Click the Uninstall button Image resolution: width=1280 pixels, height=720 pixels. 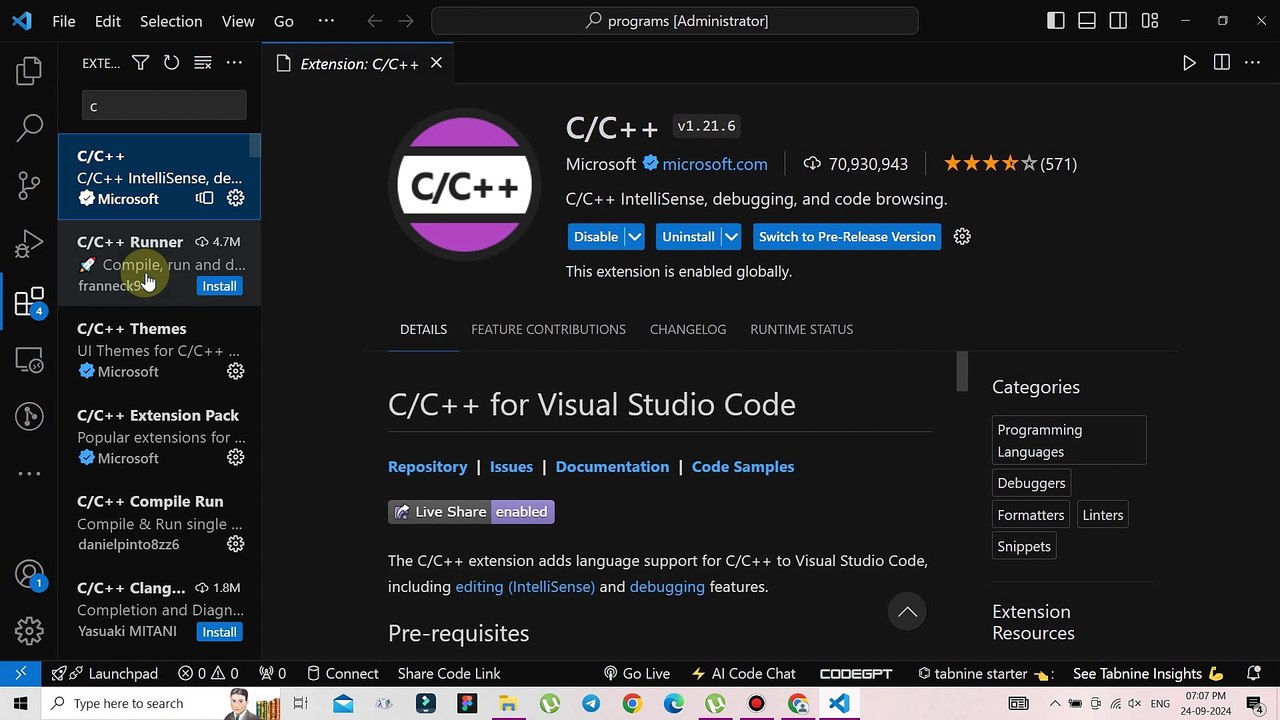pos(689,237)
